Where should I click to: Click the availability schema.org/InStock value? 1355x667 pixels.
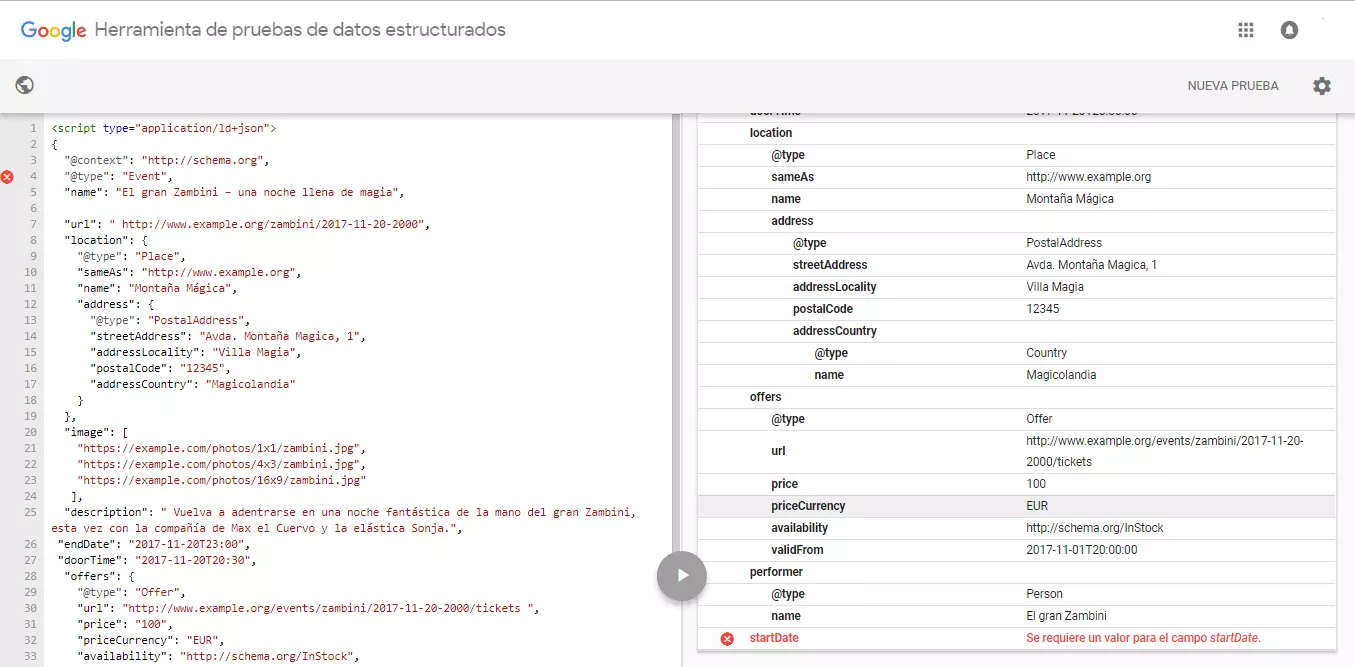1095,528
